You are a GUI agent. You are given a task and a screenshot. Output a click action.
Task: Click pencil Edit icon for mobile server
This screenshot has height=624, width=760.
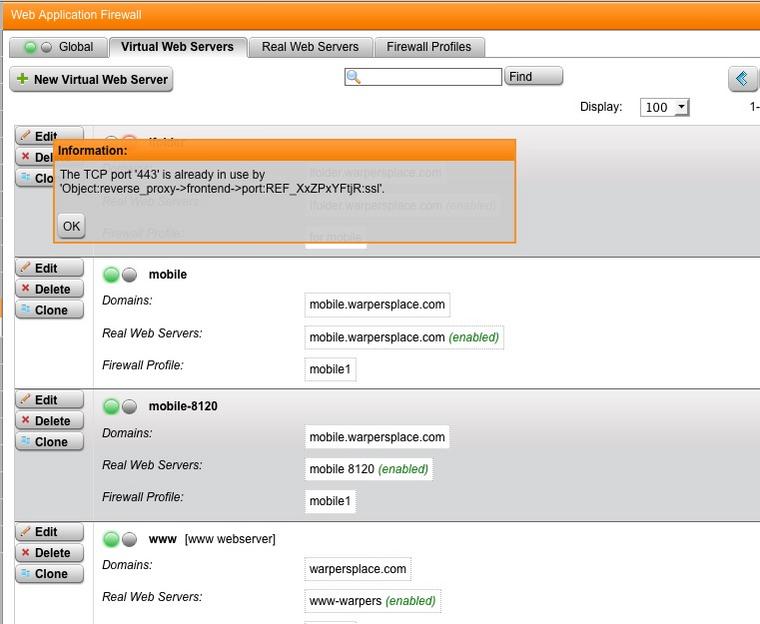26,268
